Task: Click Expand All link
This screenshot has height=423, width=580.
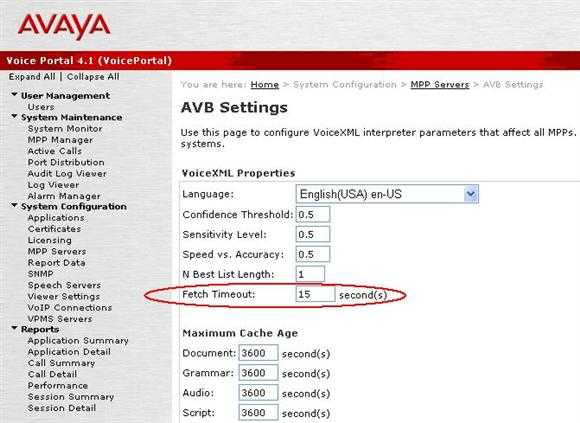Action: (x=32, y=77)
